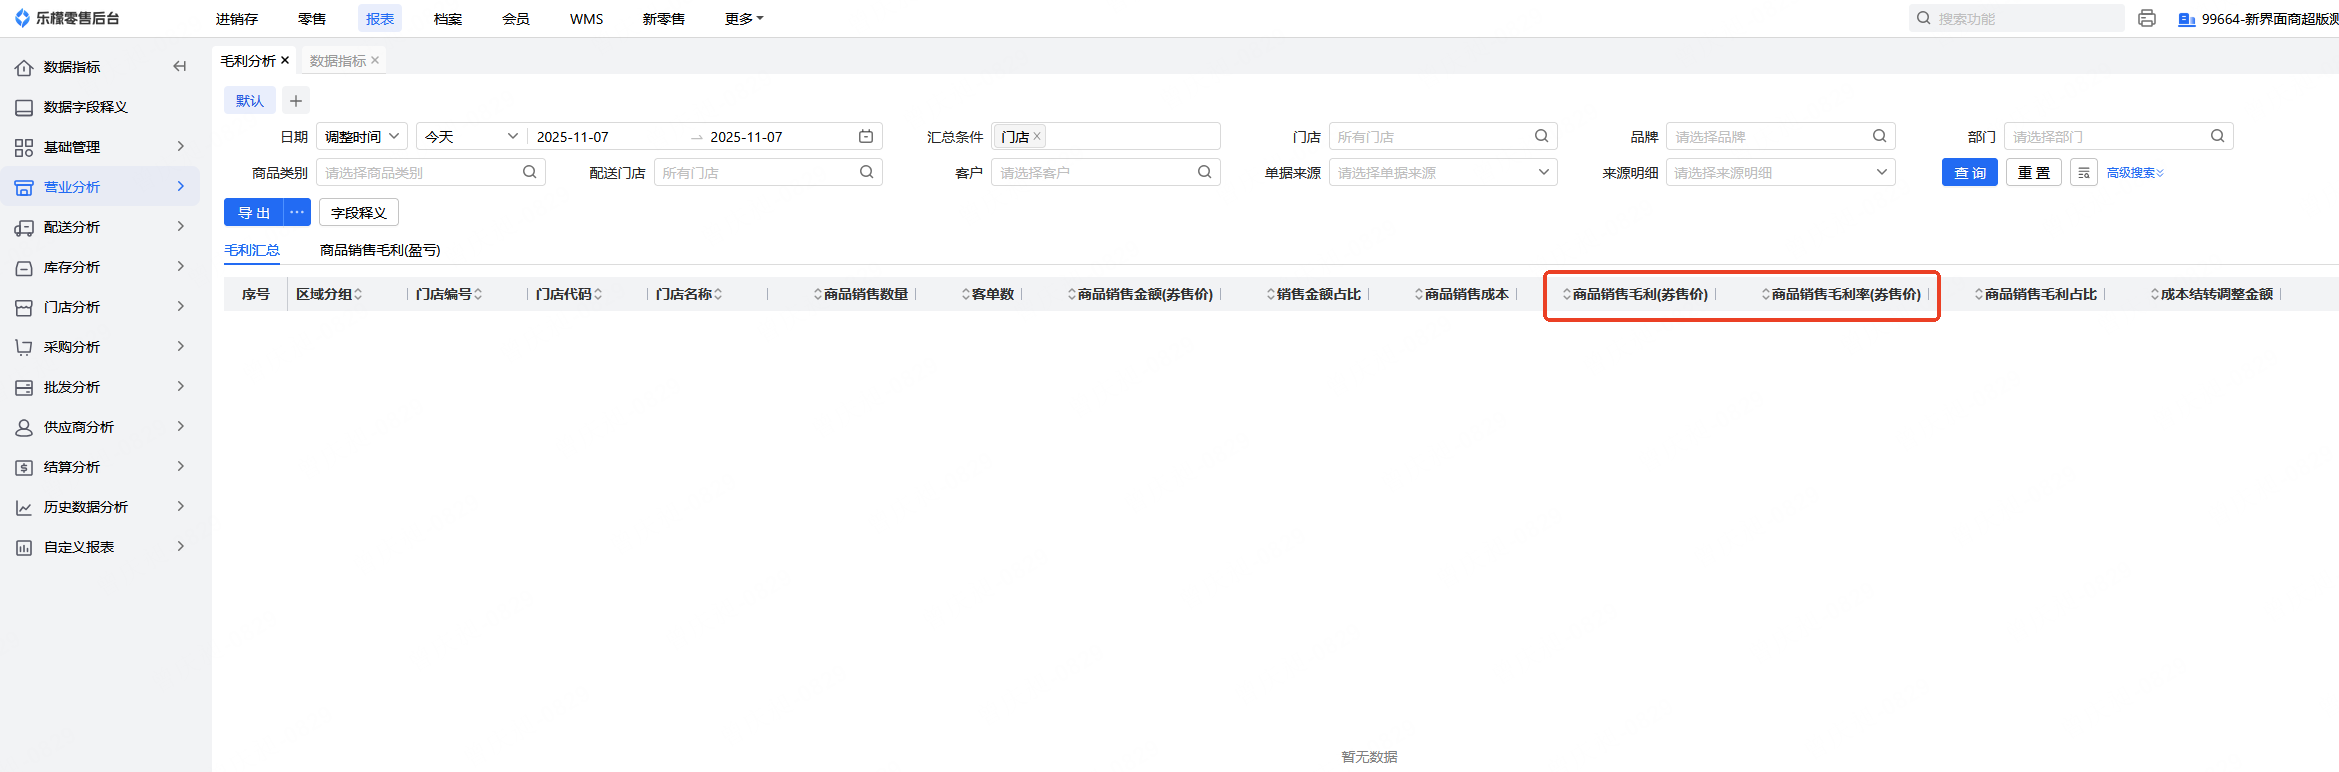Open the 数据指标 home icon in sidebar
Viewport: 2339px width, 772px height.
point(24,67)
